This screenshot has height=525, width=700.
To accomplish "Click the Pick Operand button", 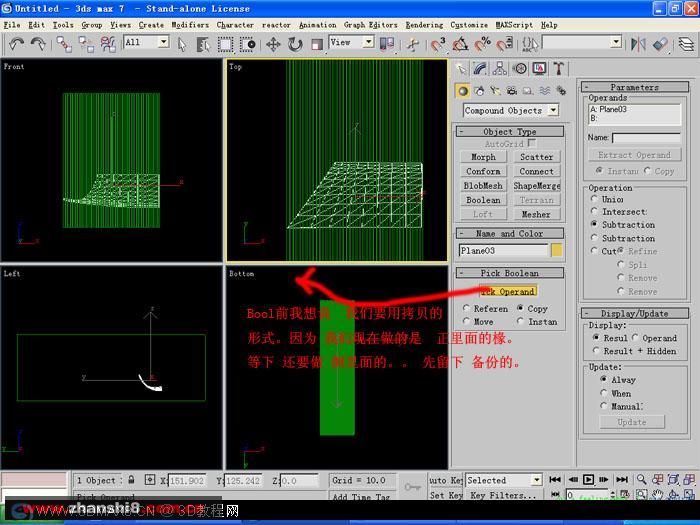I will [508, 292].
